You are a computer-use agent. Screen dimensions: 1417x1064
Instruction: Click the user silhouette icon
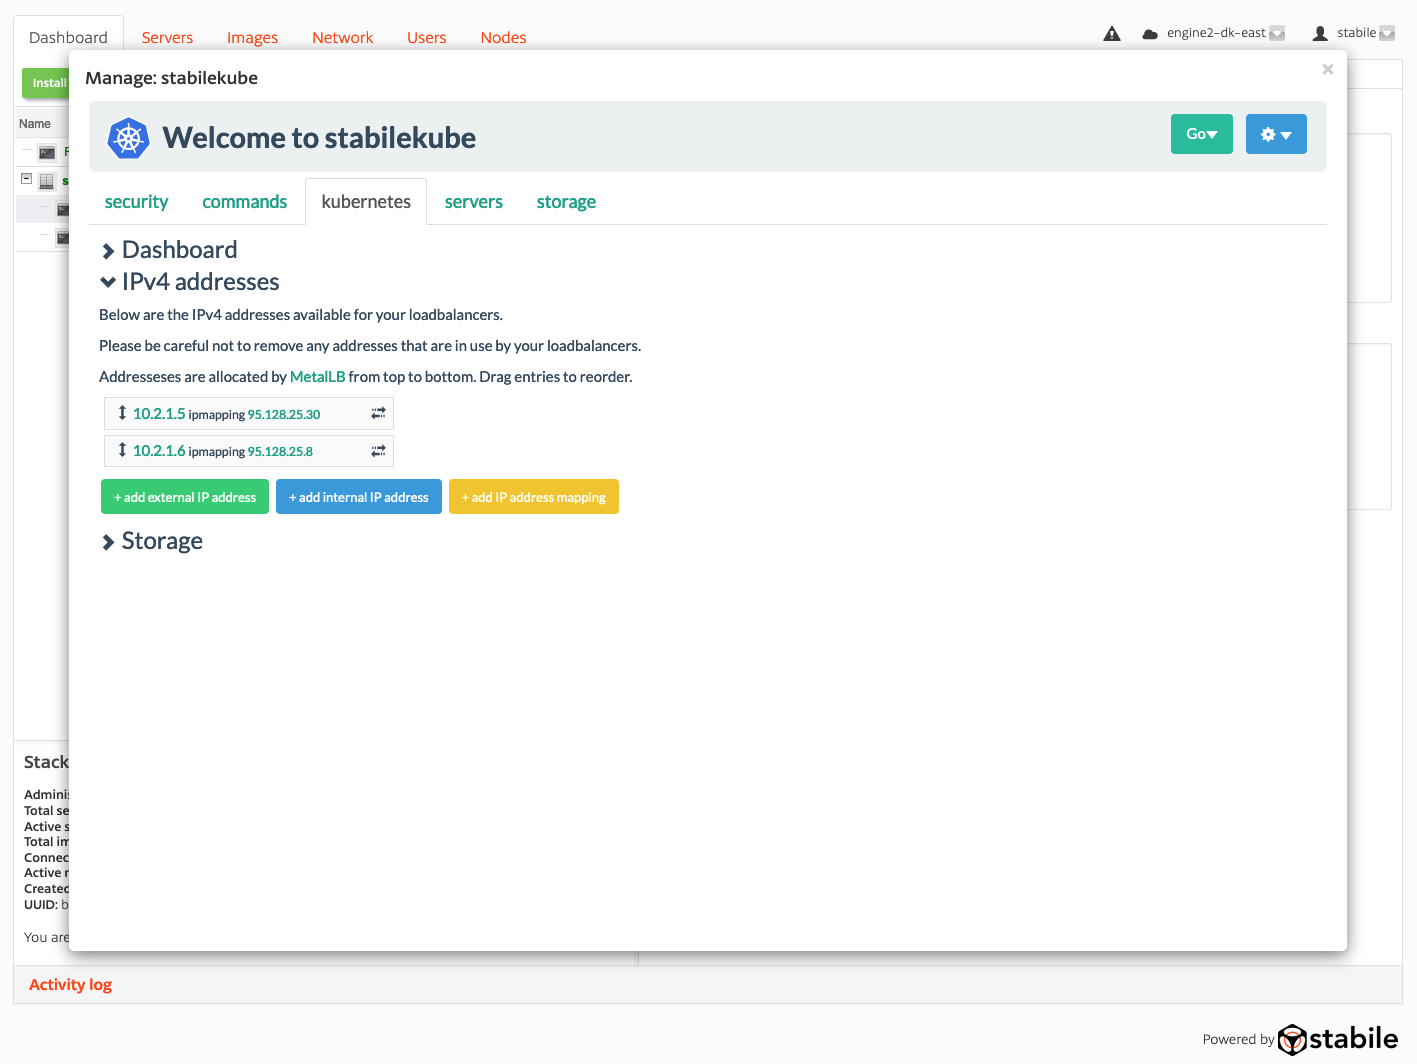tap(1320, 33)
